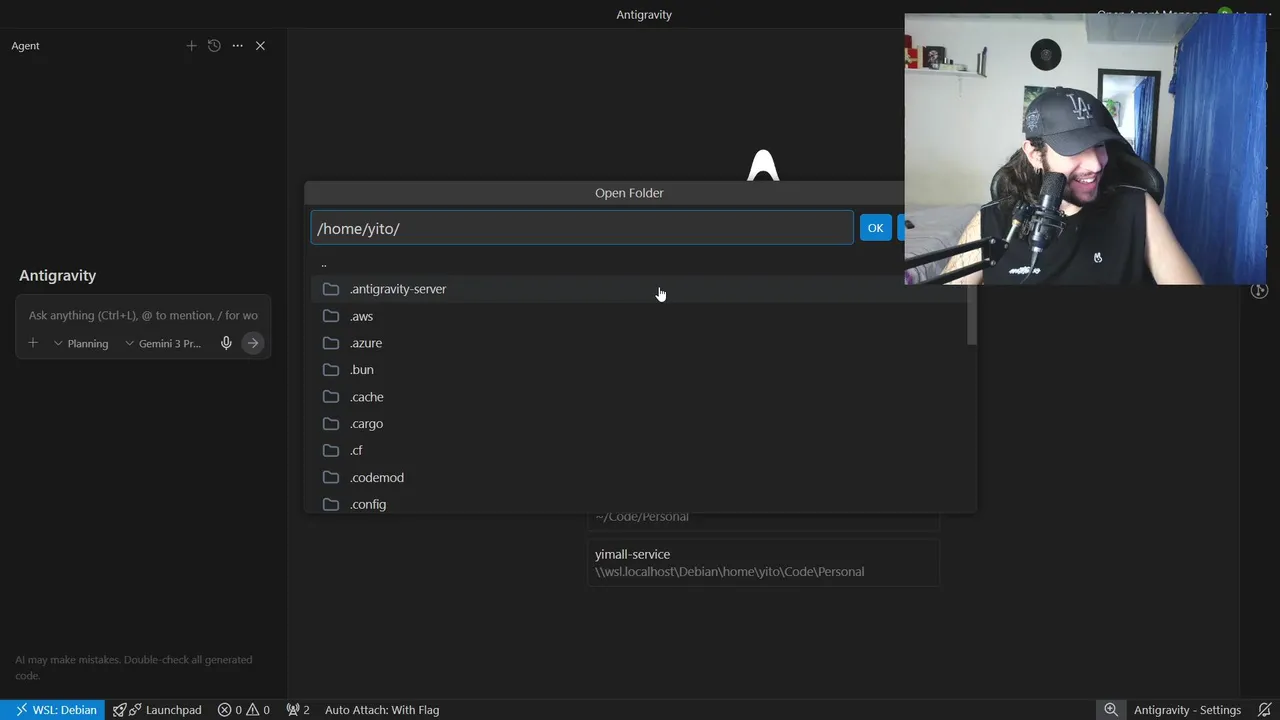1280x720 pixels.
Task: Select the .codemod folder
Action: click(640, 478)
